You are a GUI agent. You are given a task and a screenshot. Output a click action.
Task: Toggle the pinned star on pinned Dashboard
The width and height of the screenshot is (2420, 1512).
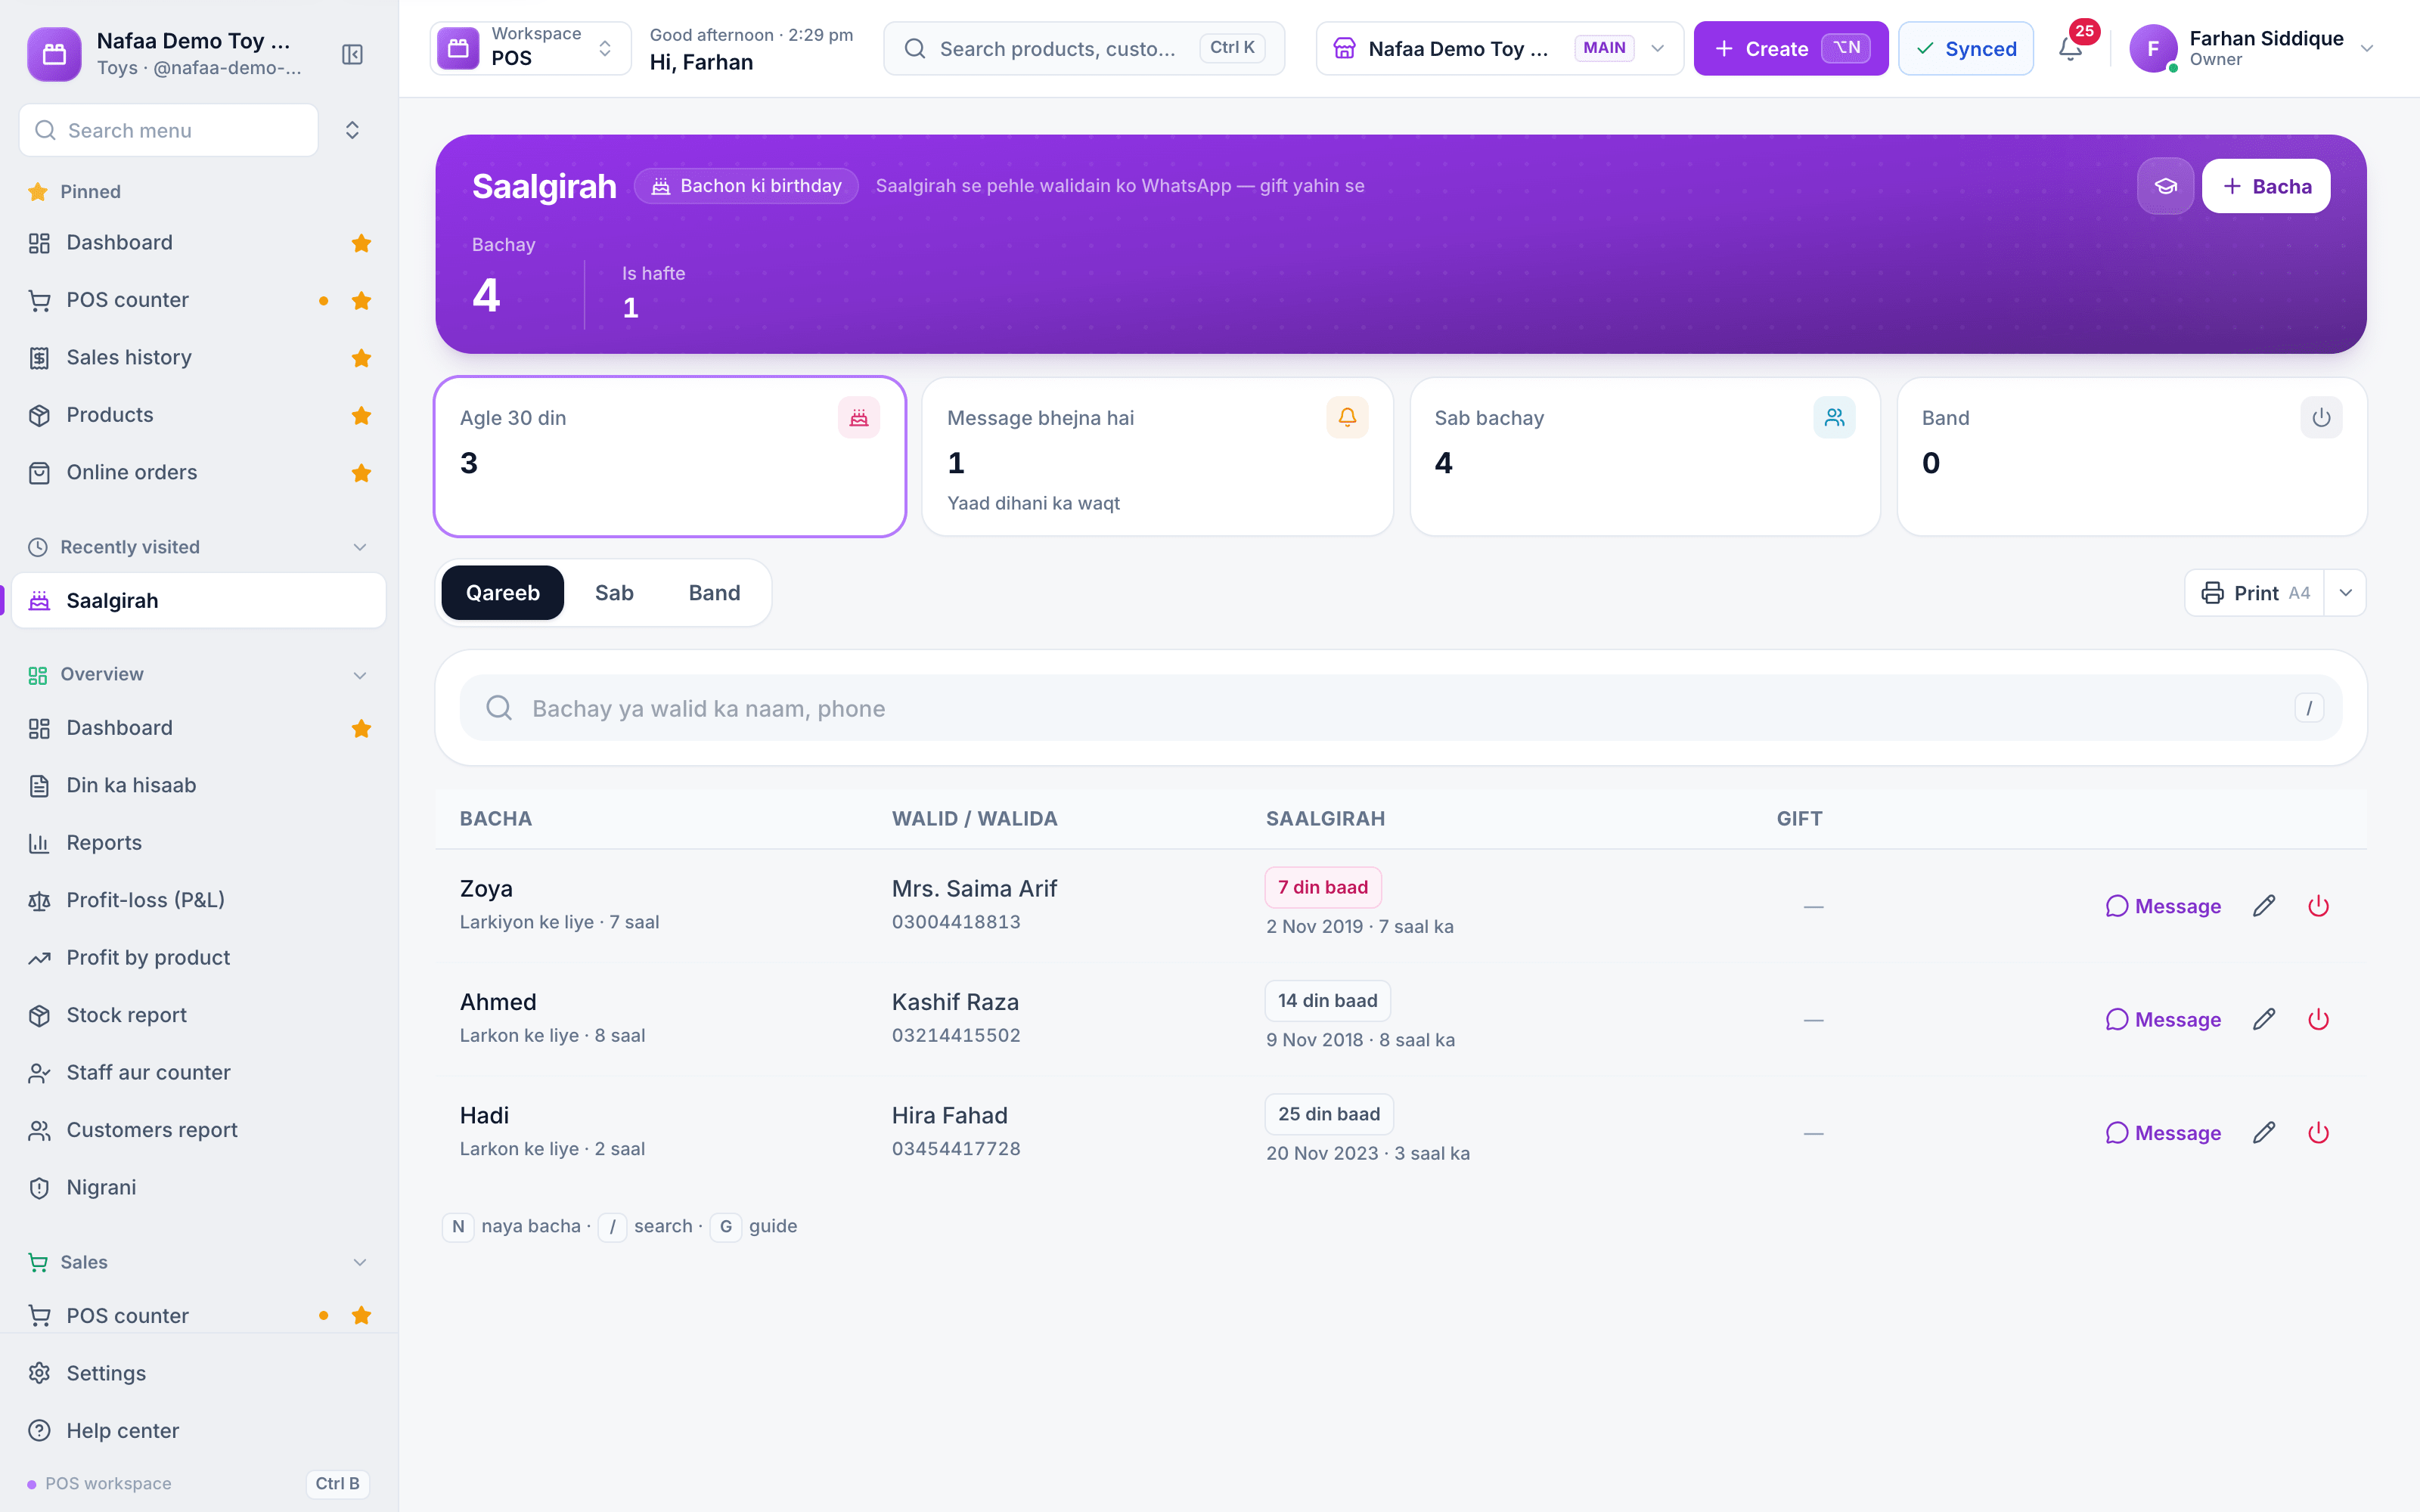tap(362, 243)
